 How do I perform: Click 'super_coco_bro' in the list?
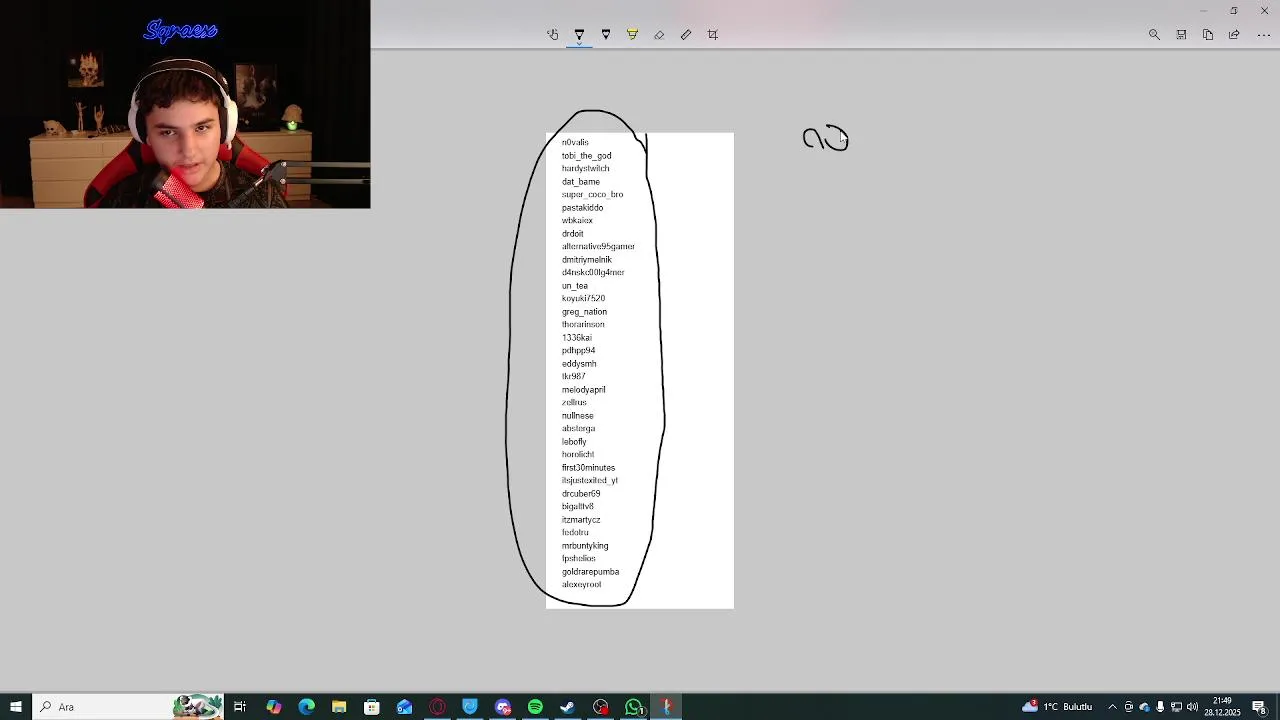coord(592,195)
